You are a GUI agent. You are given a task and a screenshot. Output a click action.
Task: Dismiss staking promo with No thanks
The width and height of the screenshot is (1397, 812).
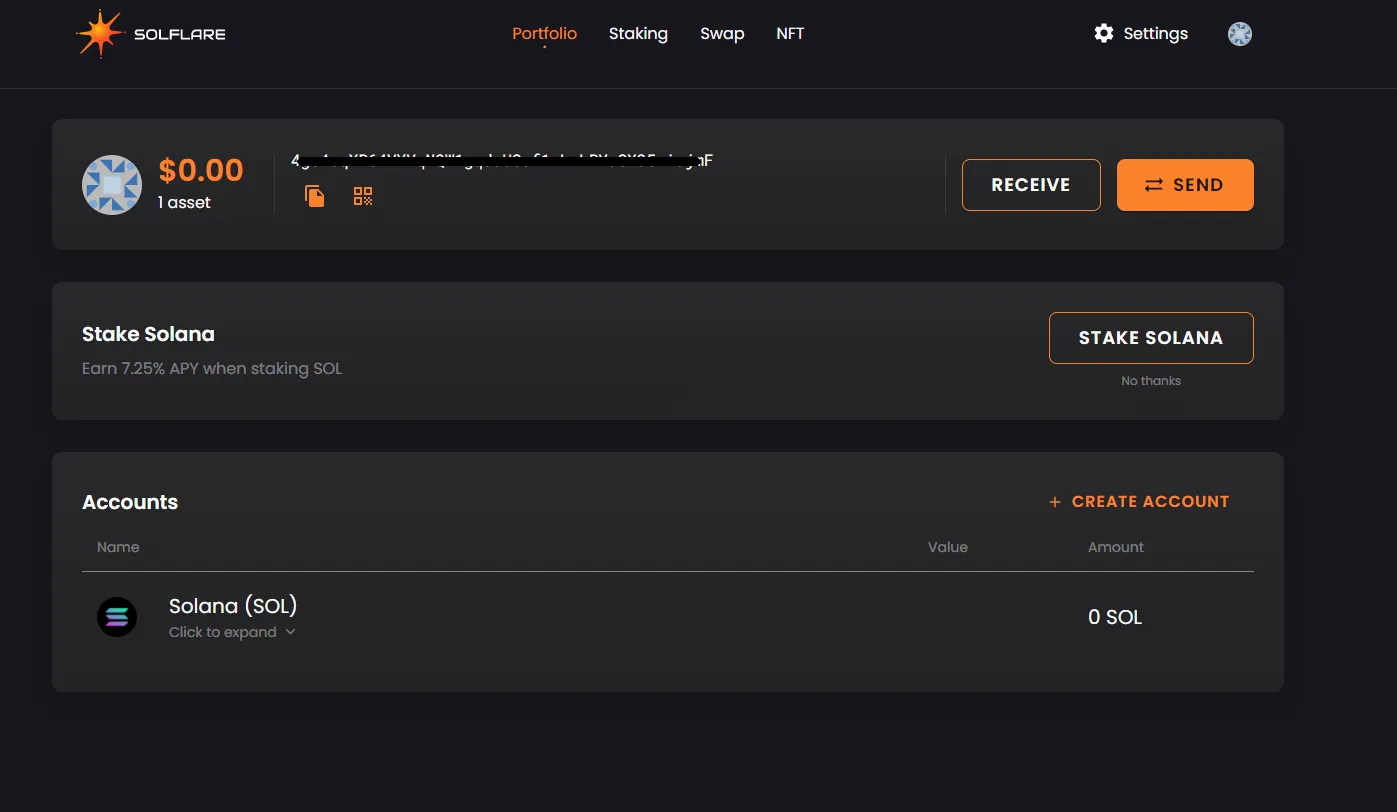(x=1151, y=381)
